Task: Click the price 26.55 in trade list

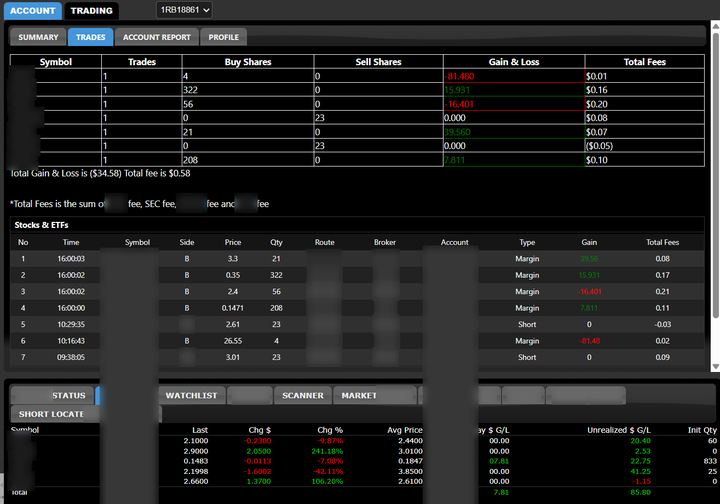Action: pos(232,341)
